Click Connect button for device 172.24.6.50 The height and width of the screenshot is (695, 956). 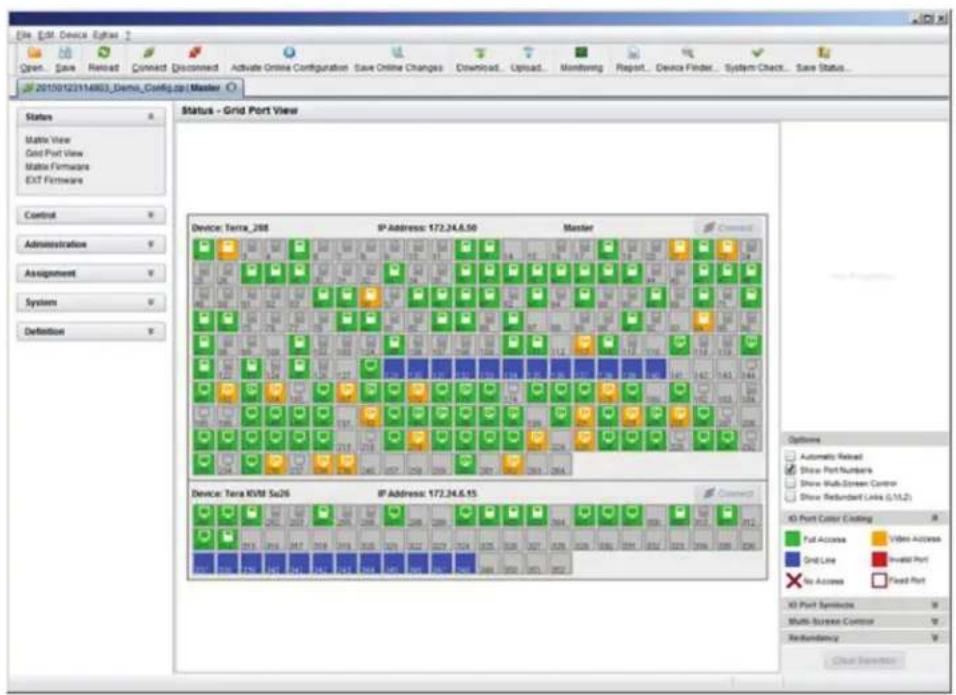[x=728, y=227]
